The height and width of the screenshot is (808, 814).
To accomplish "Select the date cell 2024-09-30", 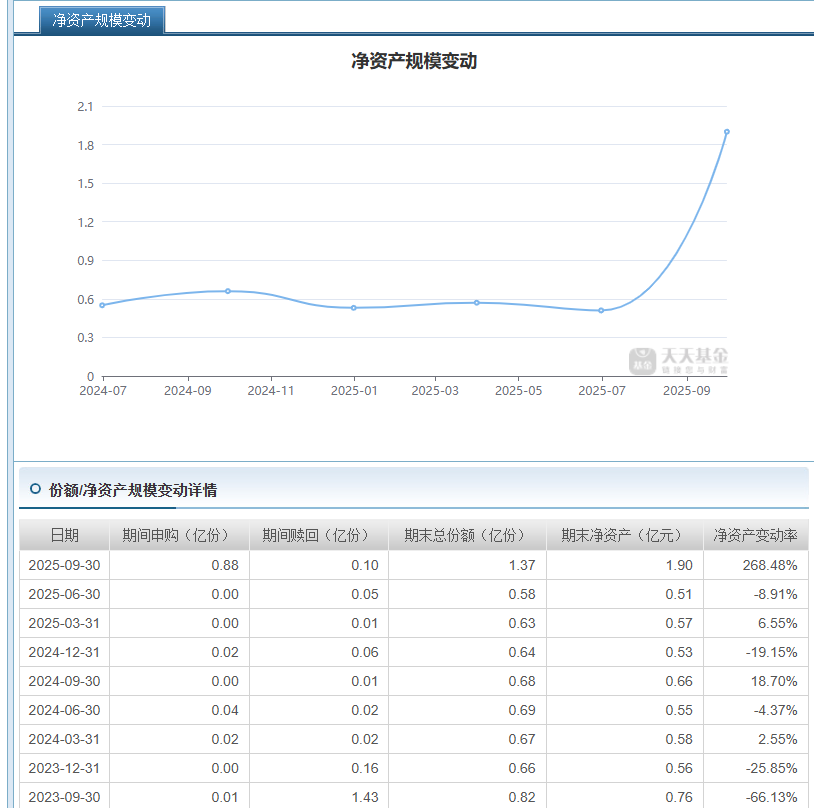I will [x=64, y=681].
